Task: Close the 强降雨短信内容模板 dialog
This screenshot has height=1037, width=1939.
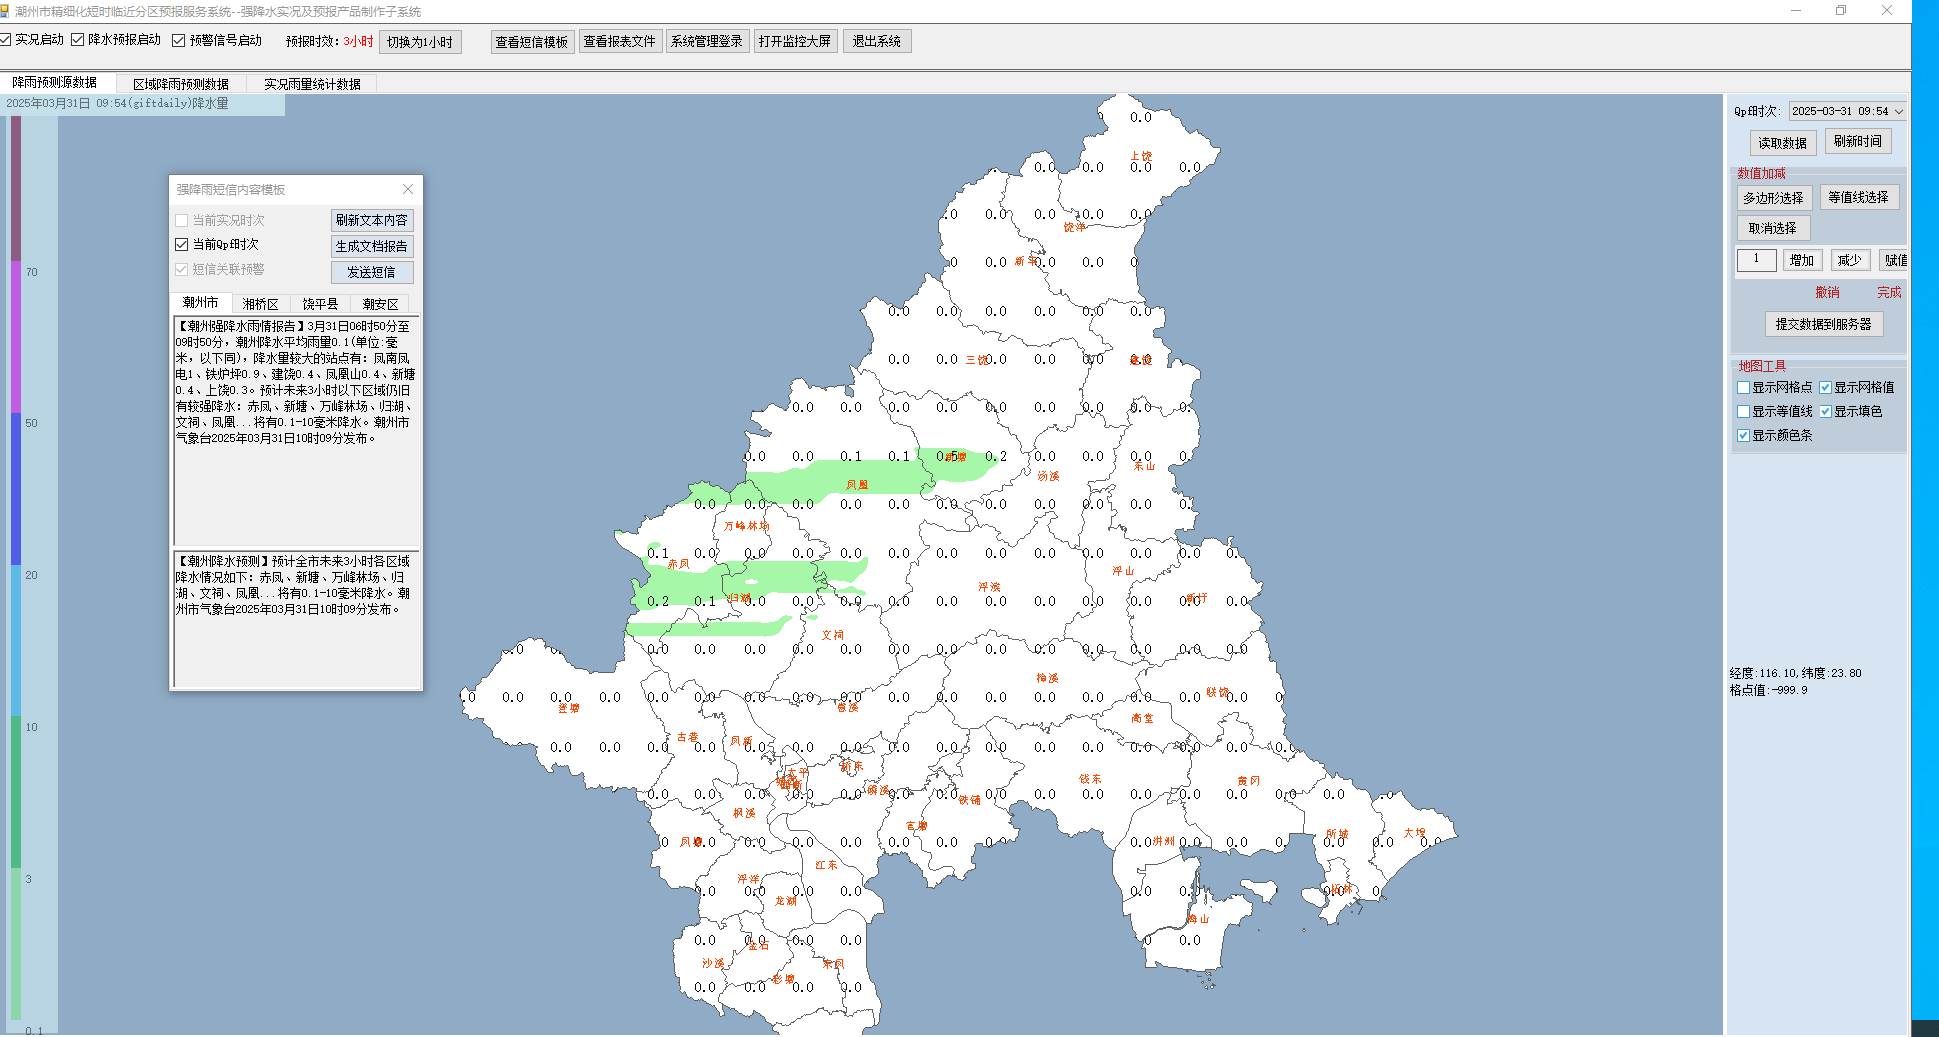Action: point(408,189)
